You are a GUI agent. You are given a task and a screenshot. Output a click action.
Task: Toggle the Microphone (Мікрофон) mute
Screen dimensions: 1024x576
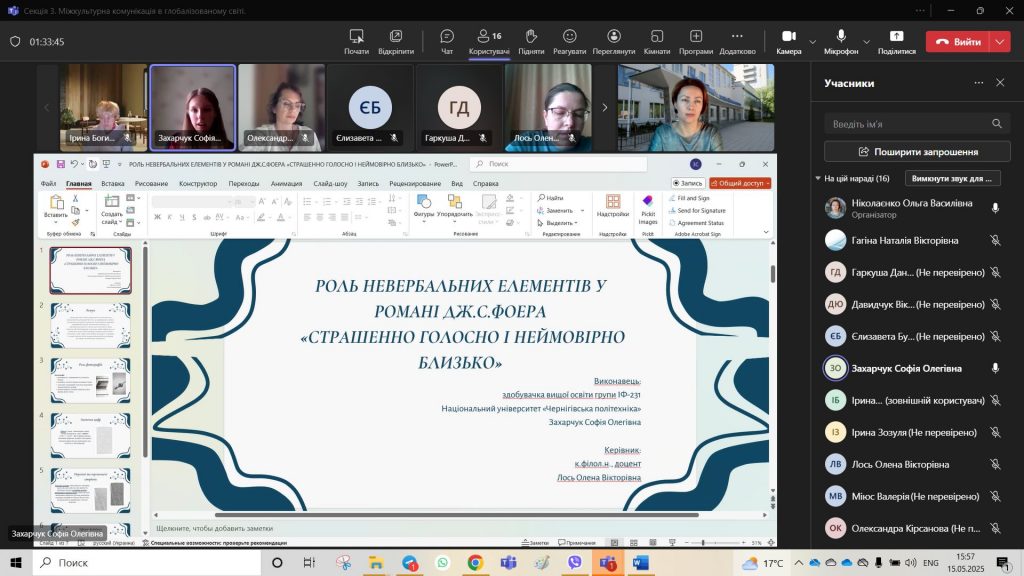click(x=841, y=41)
